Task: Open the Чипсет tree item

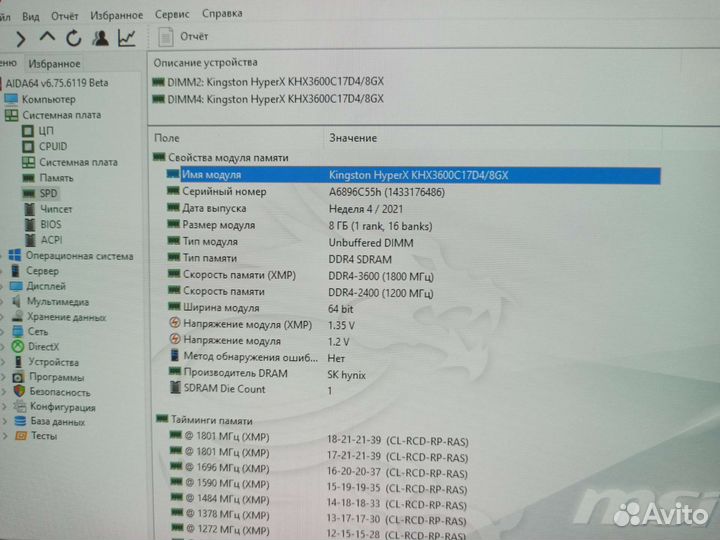Action: (56, 209)
